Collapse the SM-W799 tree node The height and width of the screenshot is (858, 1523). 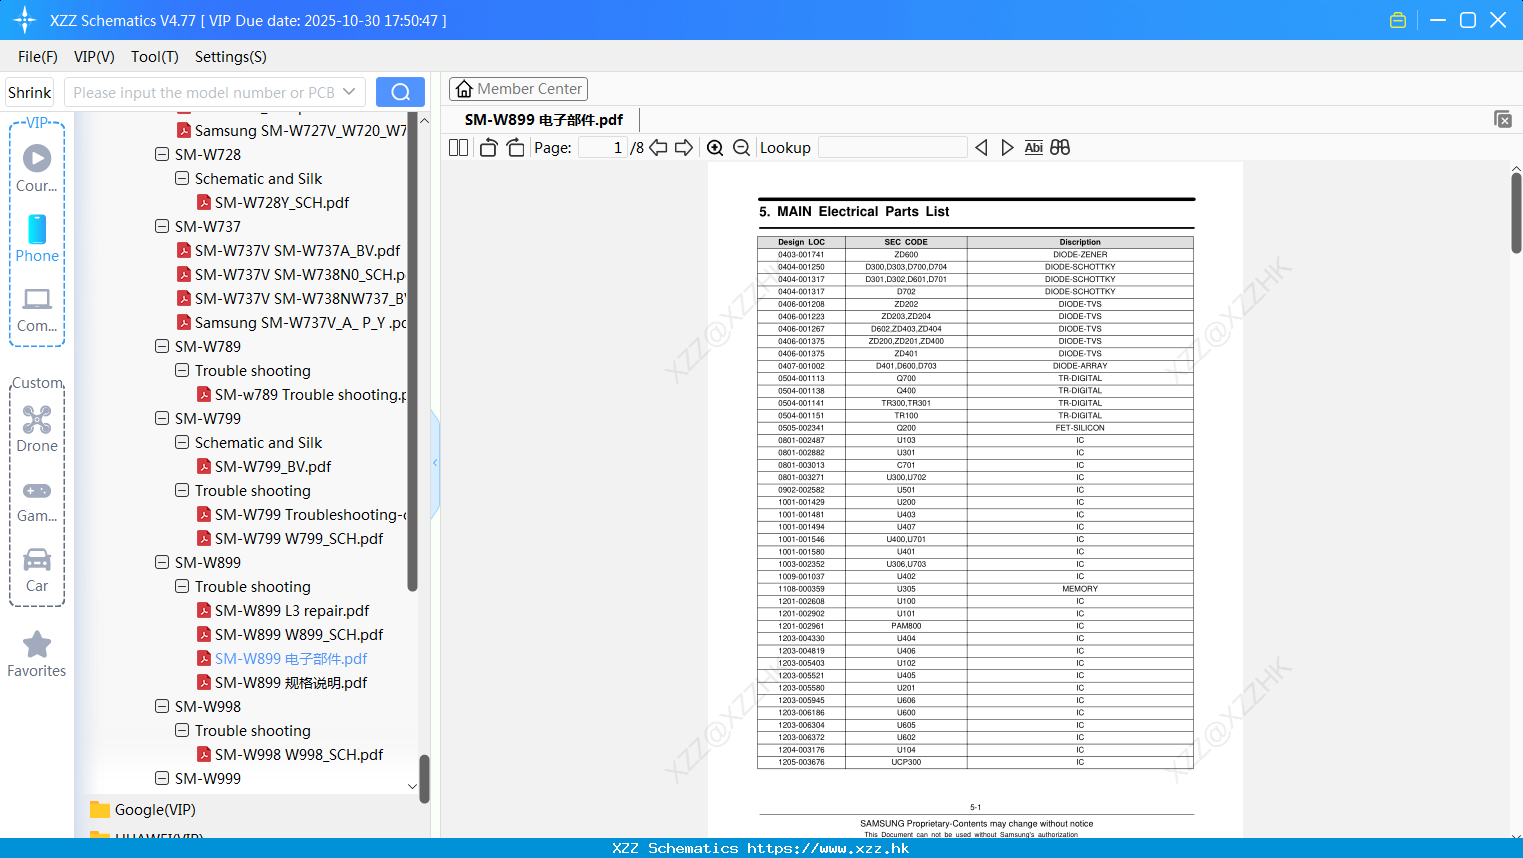(x=162, y=418)
